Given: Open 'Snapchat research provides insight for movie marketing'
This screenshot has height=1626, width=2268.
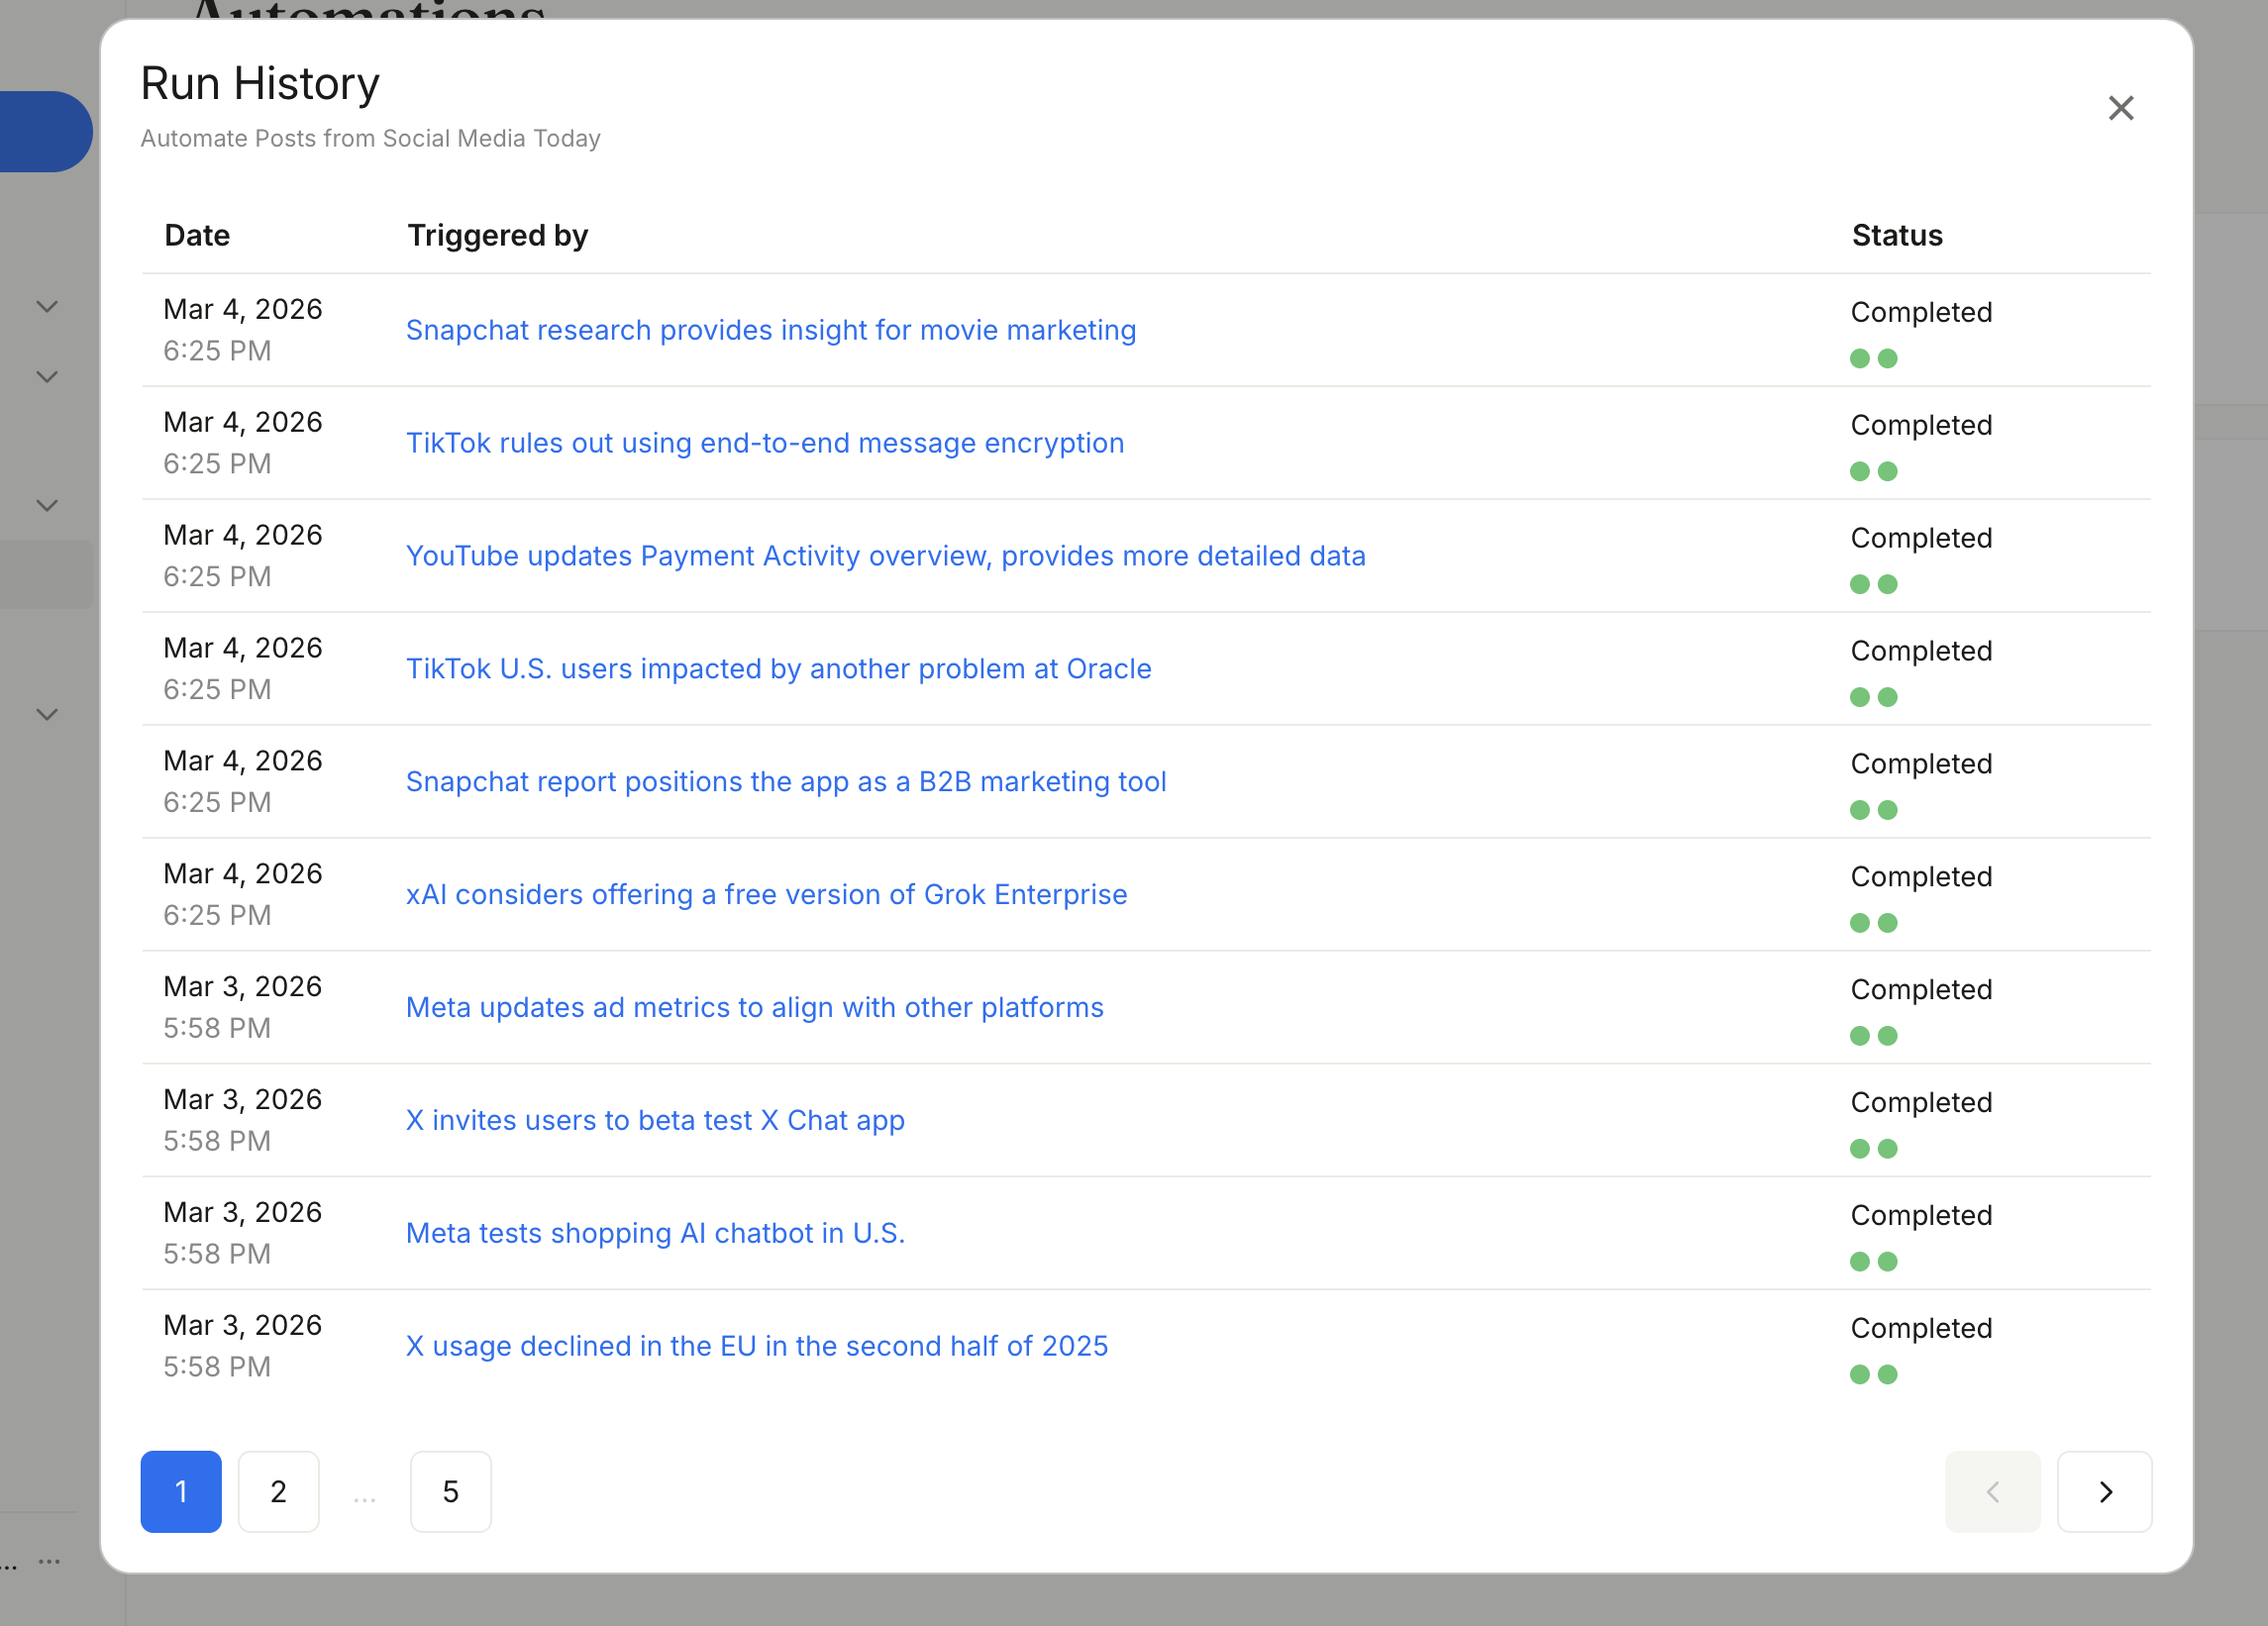Looking at the screenshot, I should (770, 330).
